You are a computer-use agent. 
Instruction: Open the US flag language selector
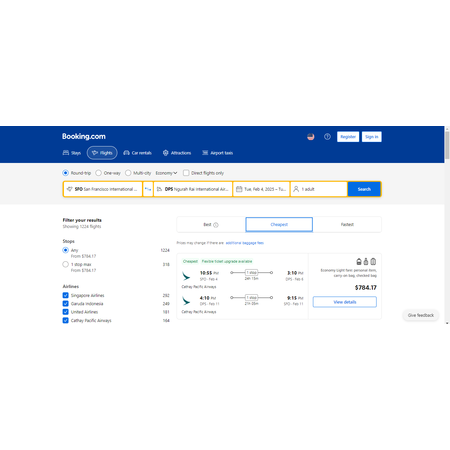click(311, 137)
